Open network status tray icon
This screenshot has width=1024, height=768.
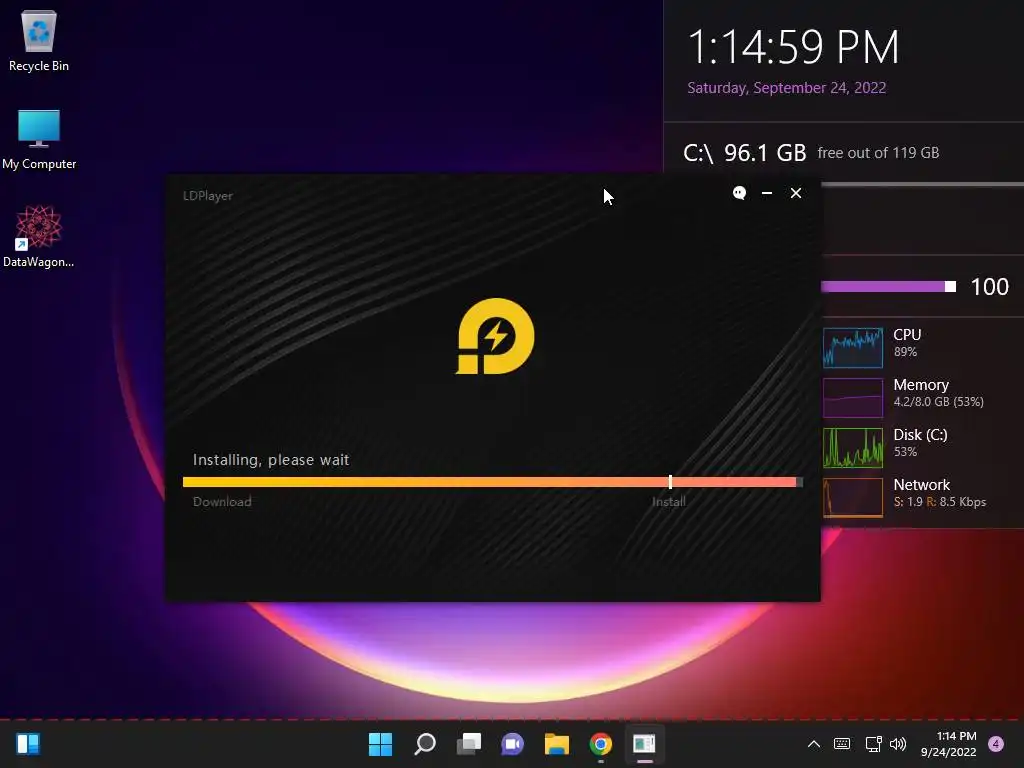(x=873, y=744)
